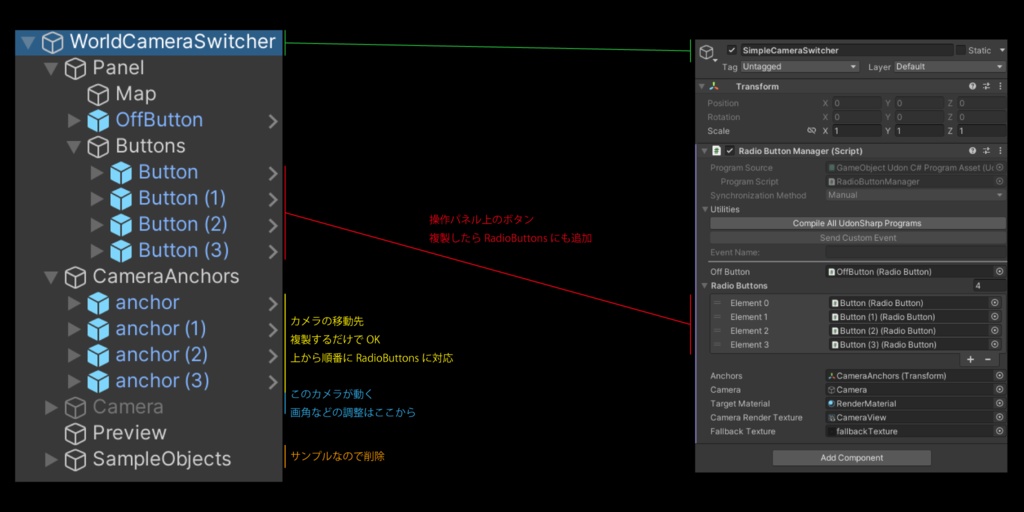Click the OffButton blue prefab icon
Image resolution: width=1024 pixels, height=512 pixels.
point(98,121)
